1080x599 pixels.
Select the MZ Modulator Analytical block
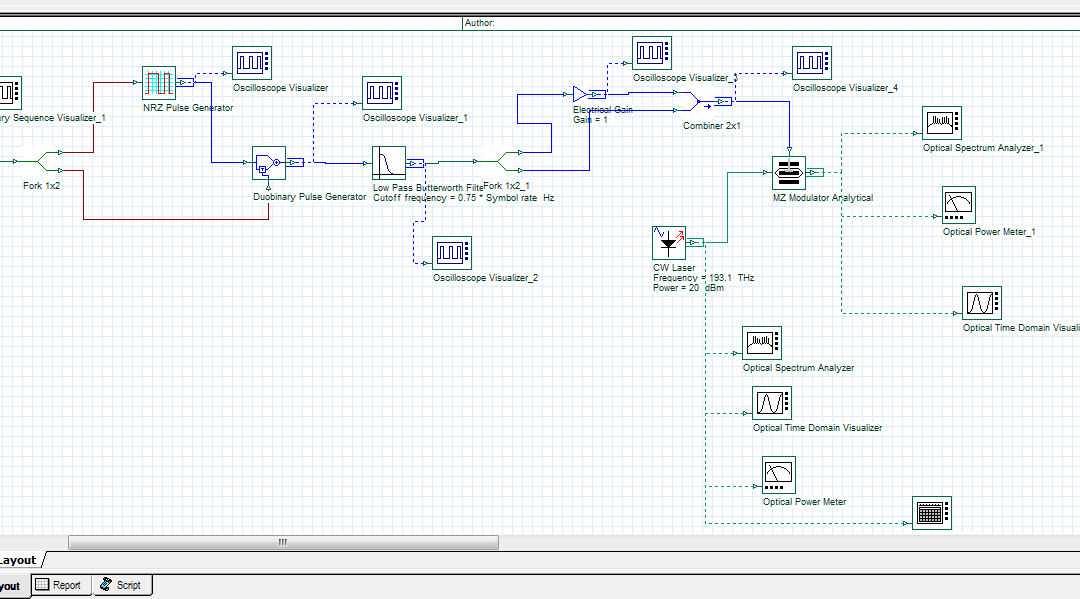pos(789,173)
